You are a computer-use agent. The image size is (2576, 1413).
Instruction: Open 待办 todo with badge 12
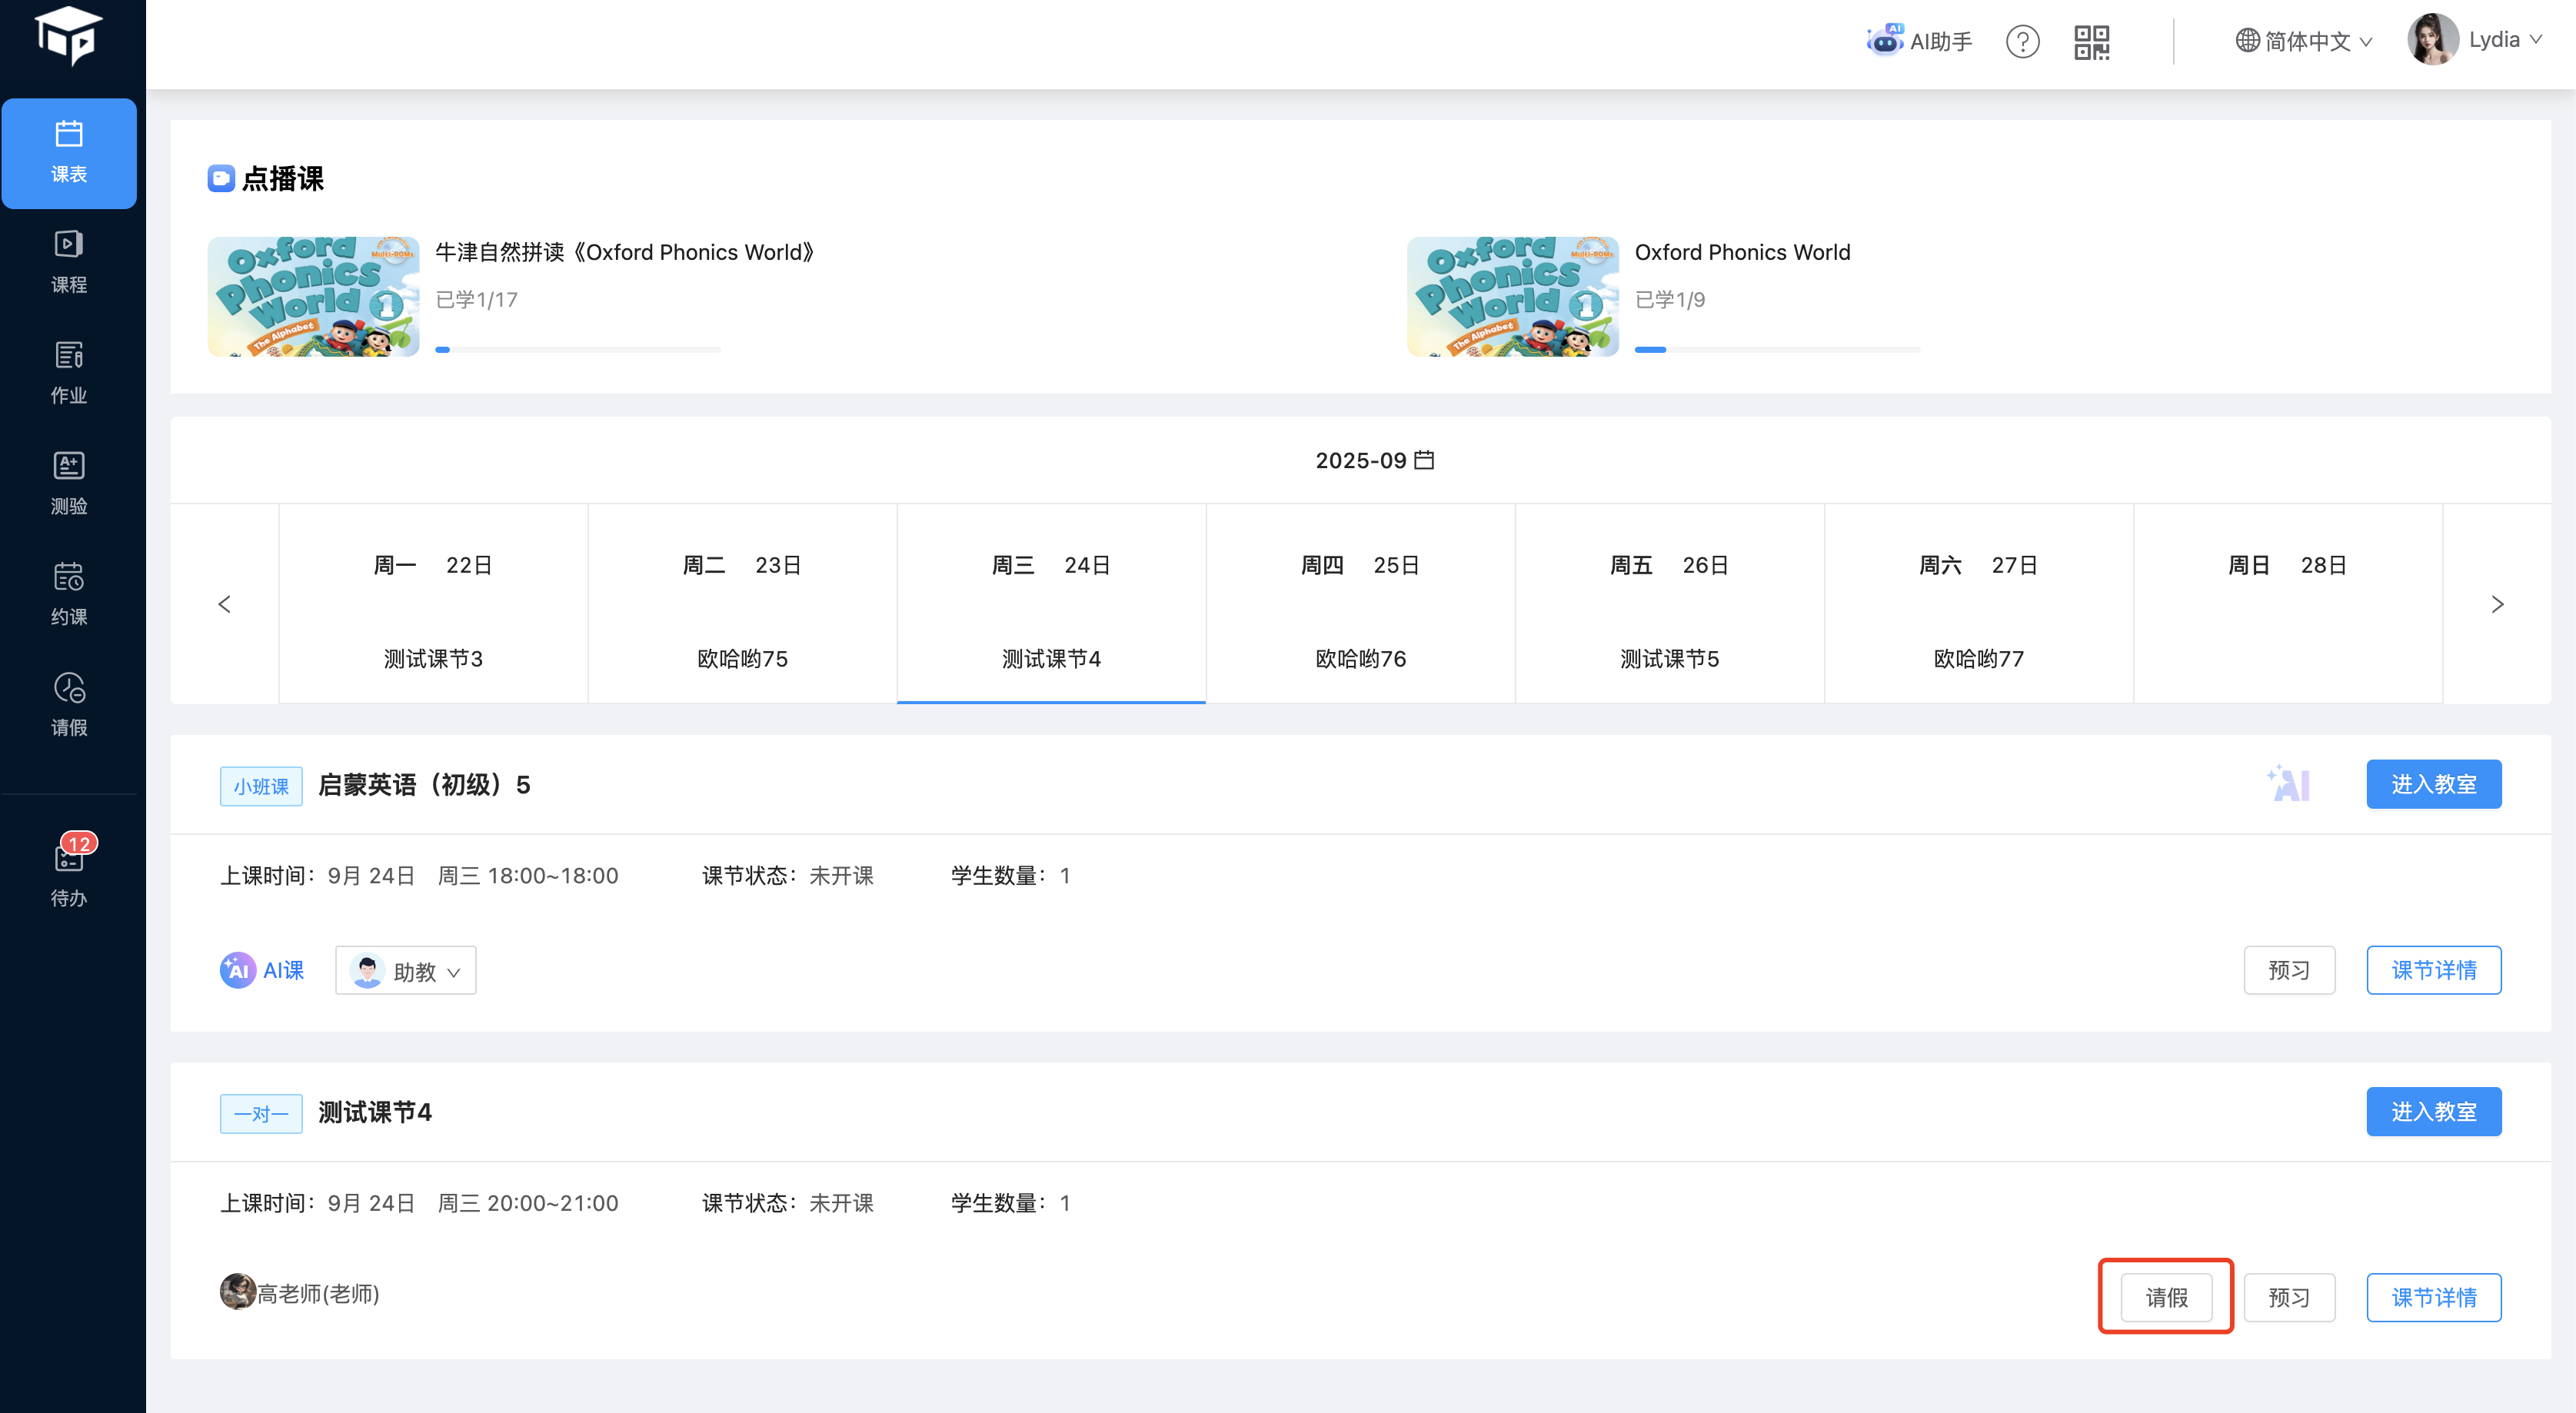tap(69, 872)
